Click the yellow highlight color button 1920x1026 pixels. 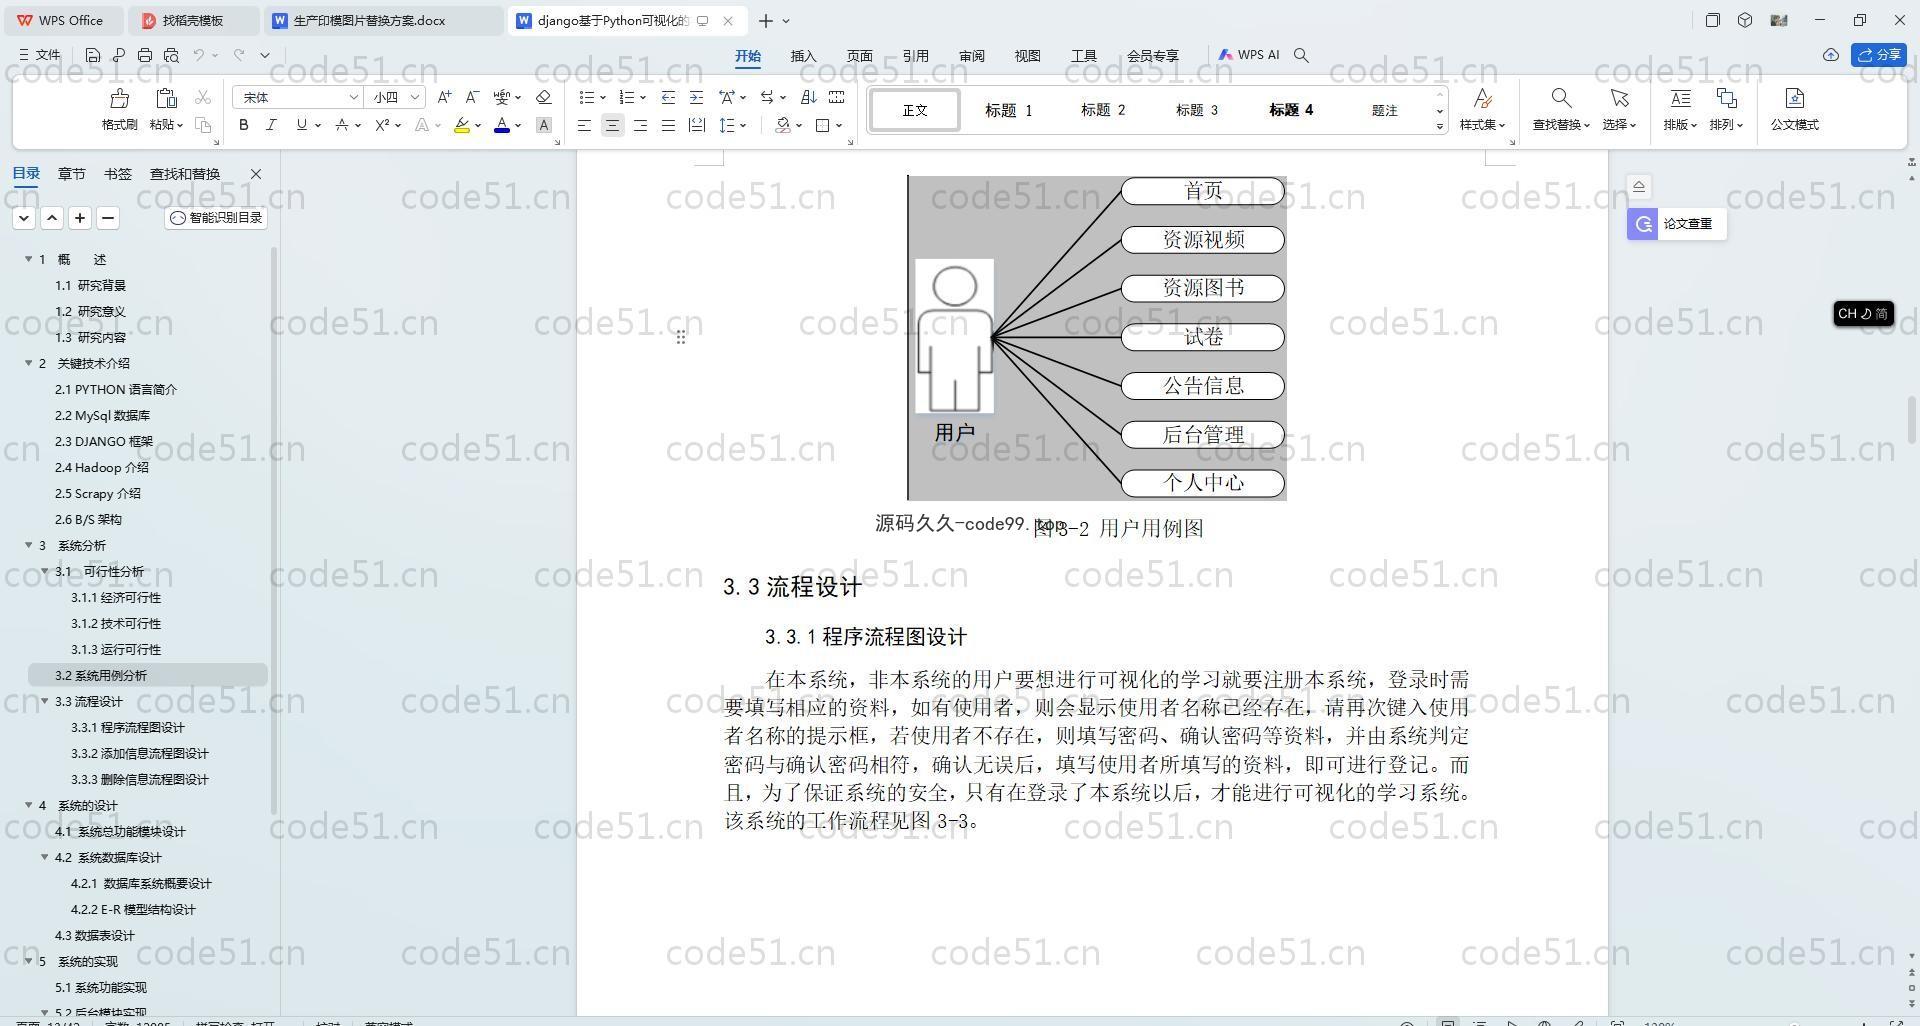pyautogui.click(x=461, y=125)
